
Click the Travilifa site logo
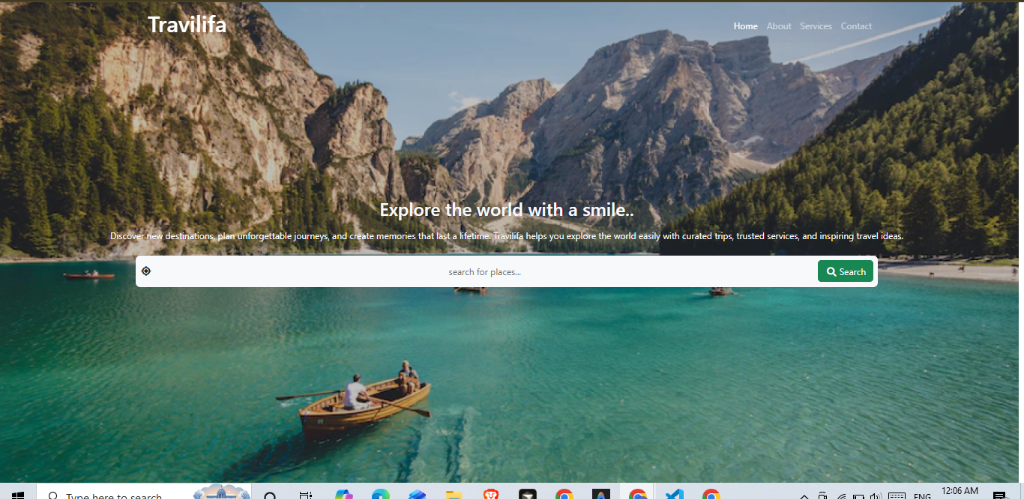coord(187,25)
